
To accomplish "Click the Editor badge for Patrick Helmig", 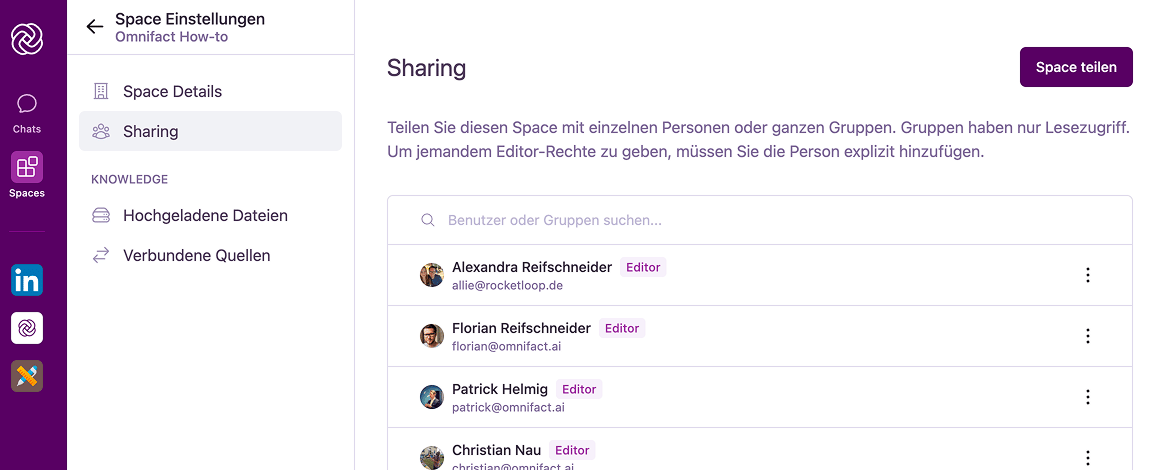I will coord(579,389).
